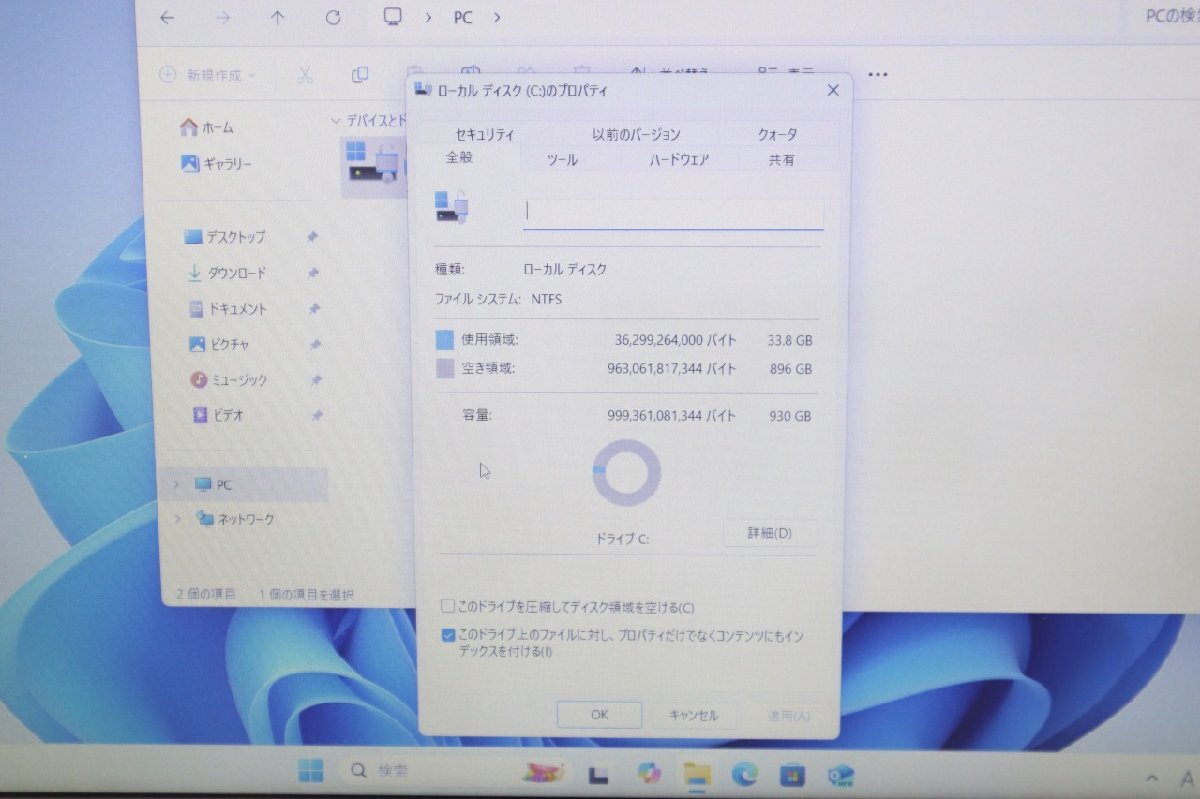Image resolution: width=1200 pixels, height=799 pixels.
Task: Refresh the Explorer window
Action: [333, 18]
